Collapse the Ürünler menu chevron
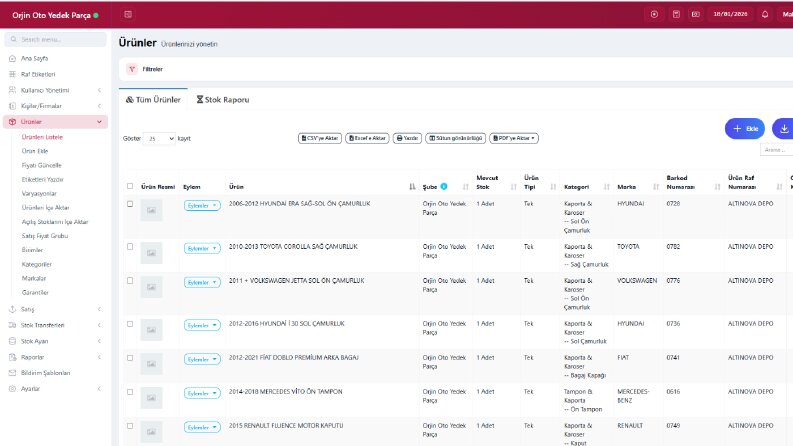The width and height of the screenshot is (793, 446). (99, 122)
